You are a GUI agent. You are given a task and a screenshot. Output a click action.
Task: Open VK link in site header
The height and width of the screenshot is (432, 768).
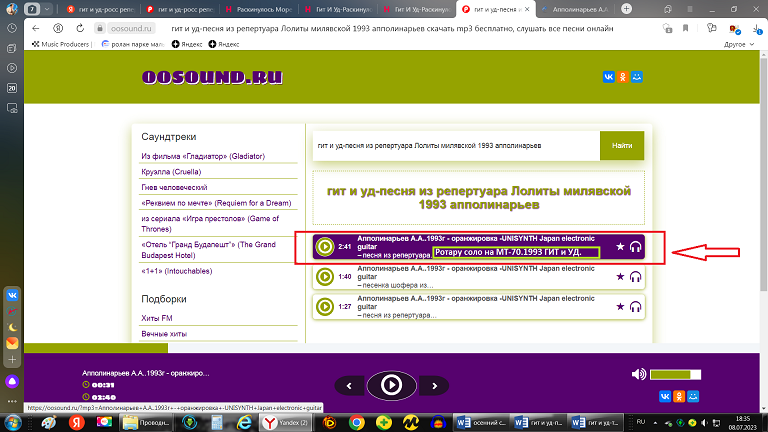[608, 77]
